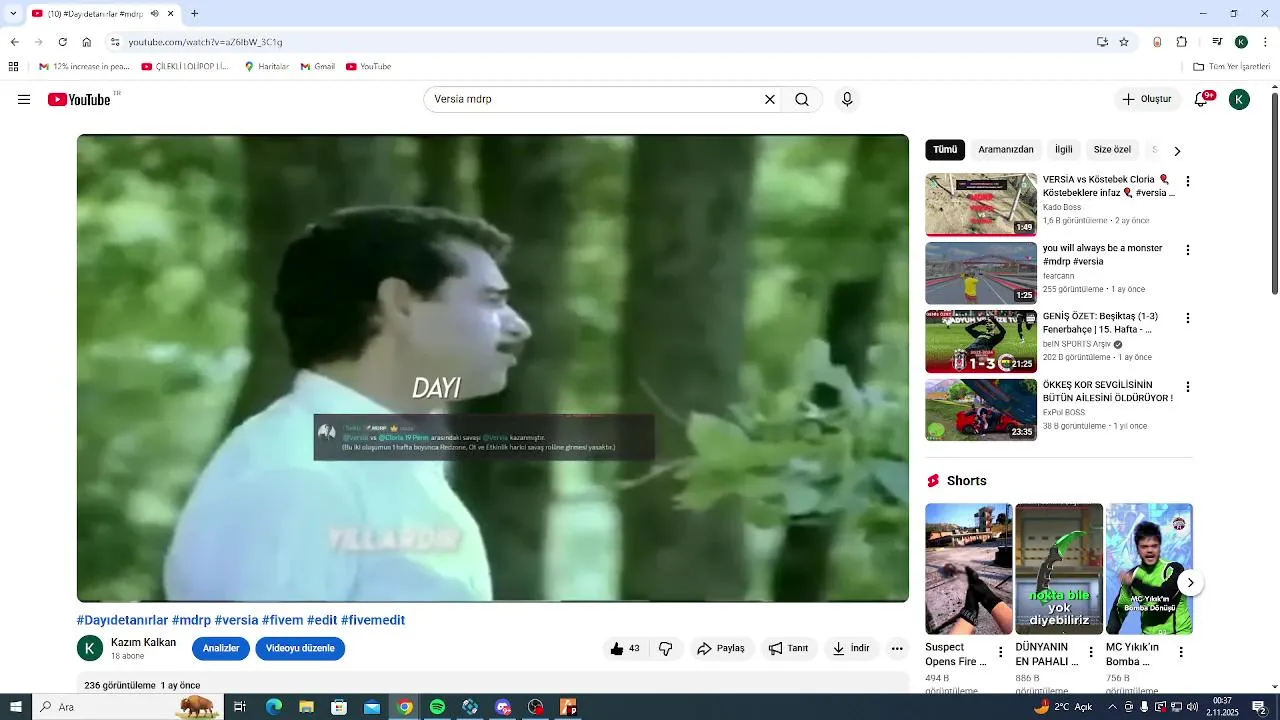Open account avatar menu in YouTube header
Viewport: 1280px width, 720px height.
(1239, 99)
